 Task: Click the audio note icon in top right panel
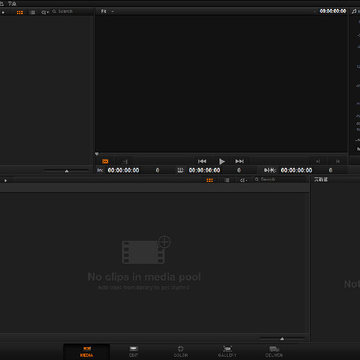coord(354,11)
